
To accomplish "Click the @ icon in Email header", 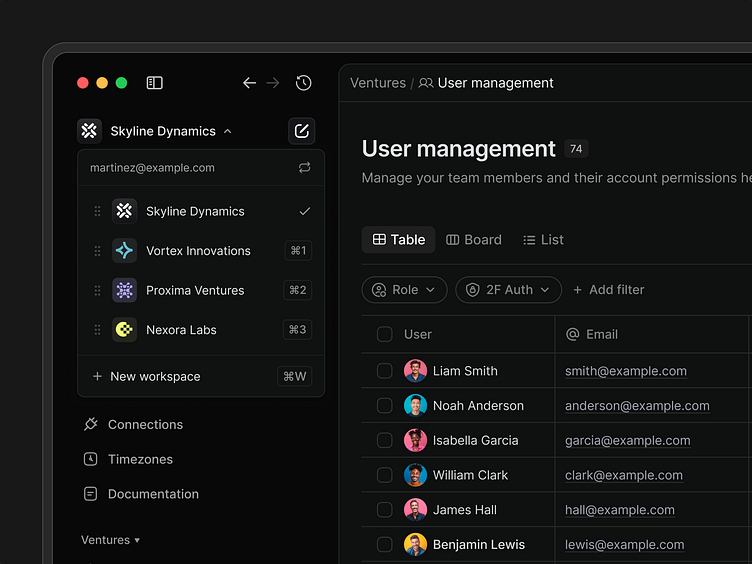I will (573, 334).
